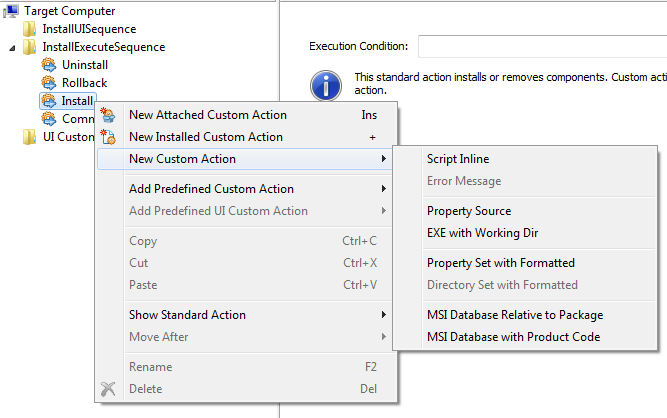Click the Target Computer icon
This screenshot has width=667, height=418.
[x=12, y=11]
